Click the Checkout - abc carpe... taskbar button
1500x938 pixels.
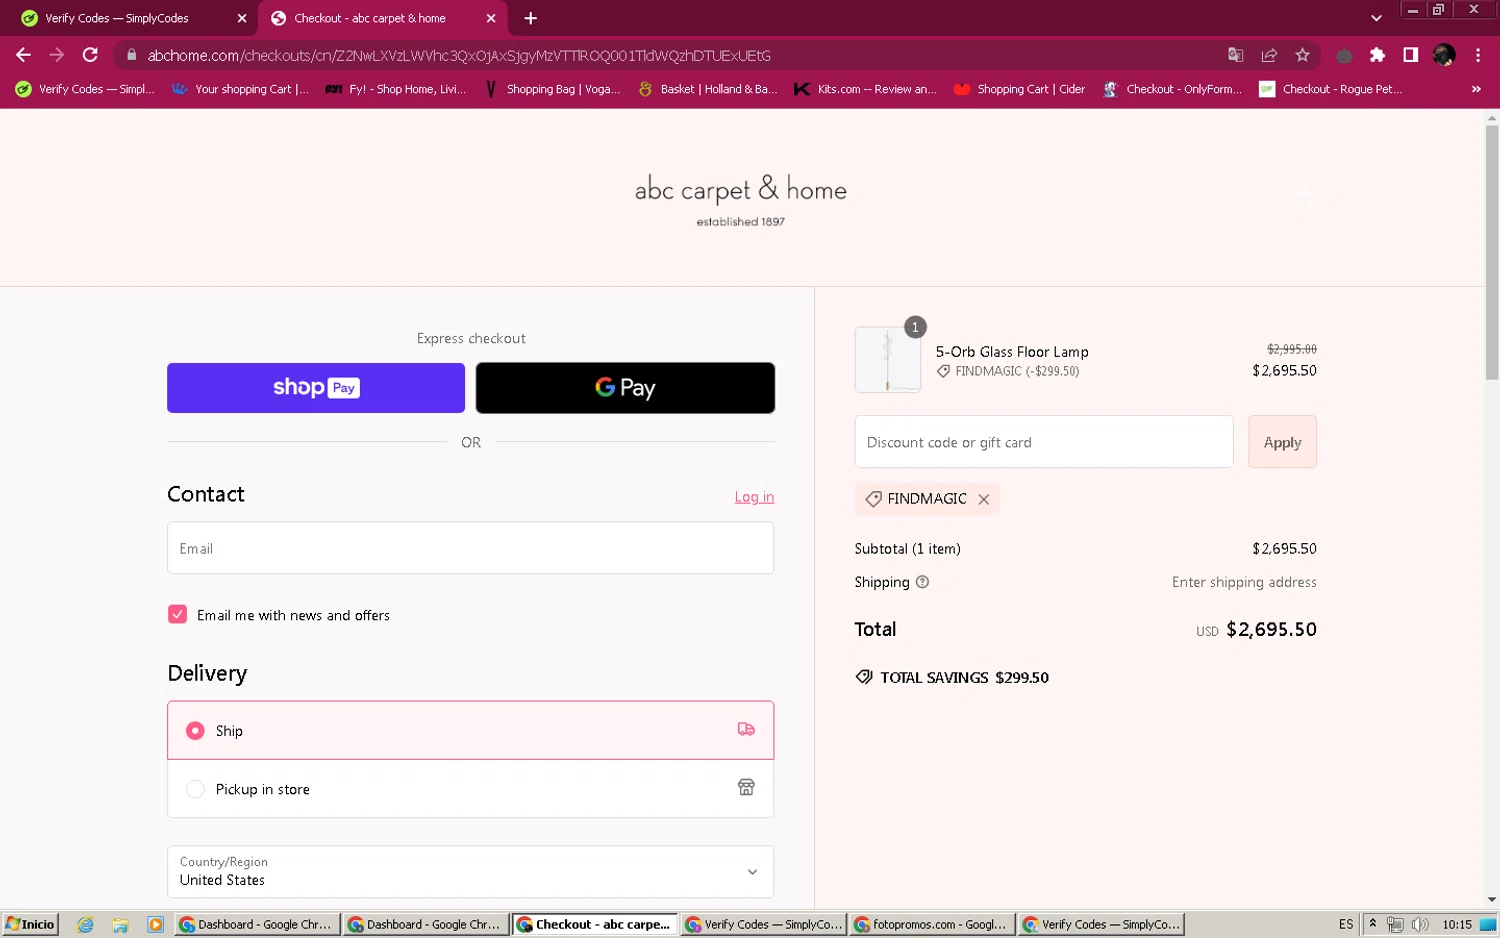[x=595, y=925]
